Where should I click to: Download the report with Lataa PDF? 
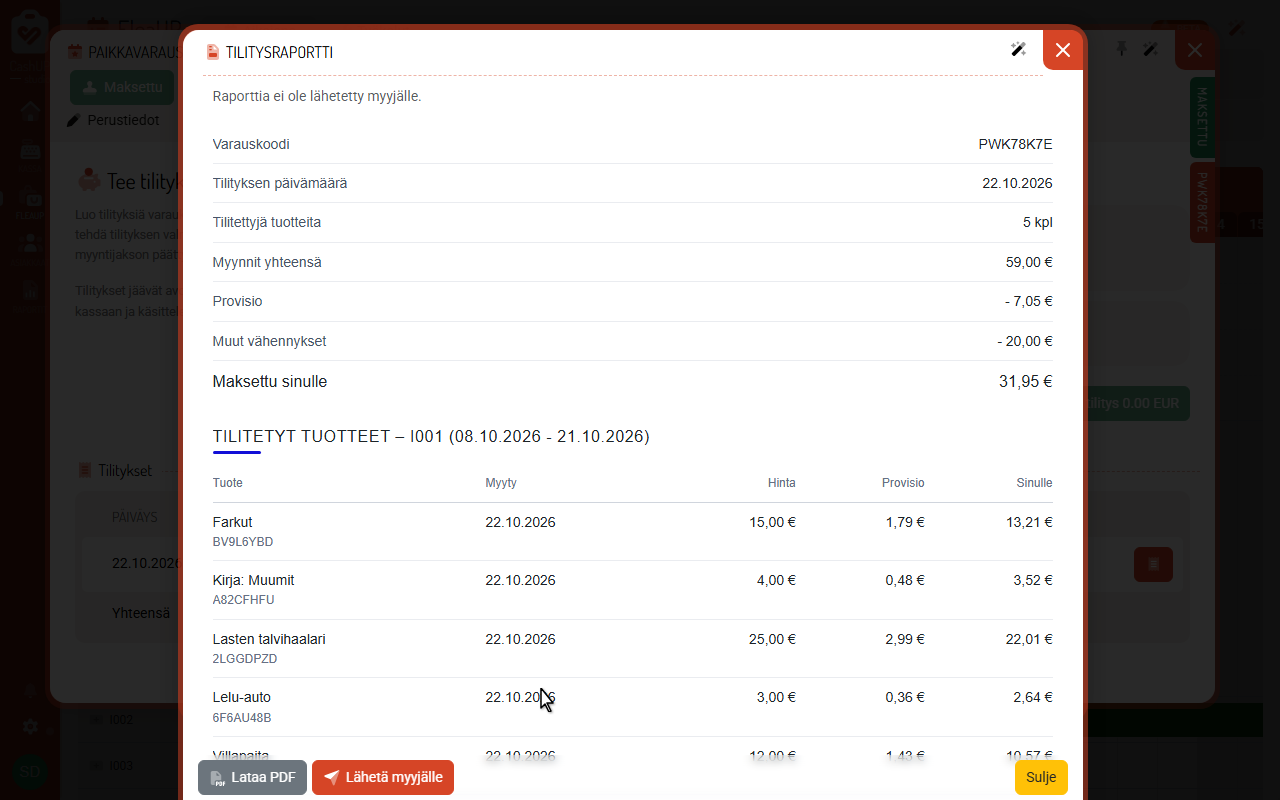[252, 777]
